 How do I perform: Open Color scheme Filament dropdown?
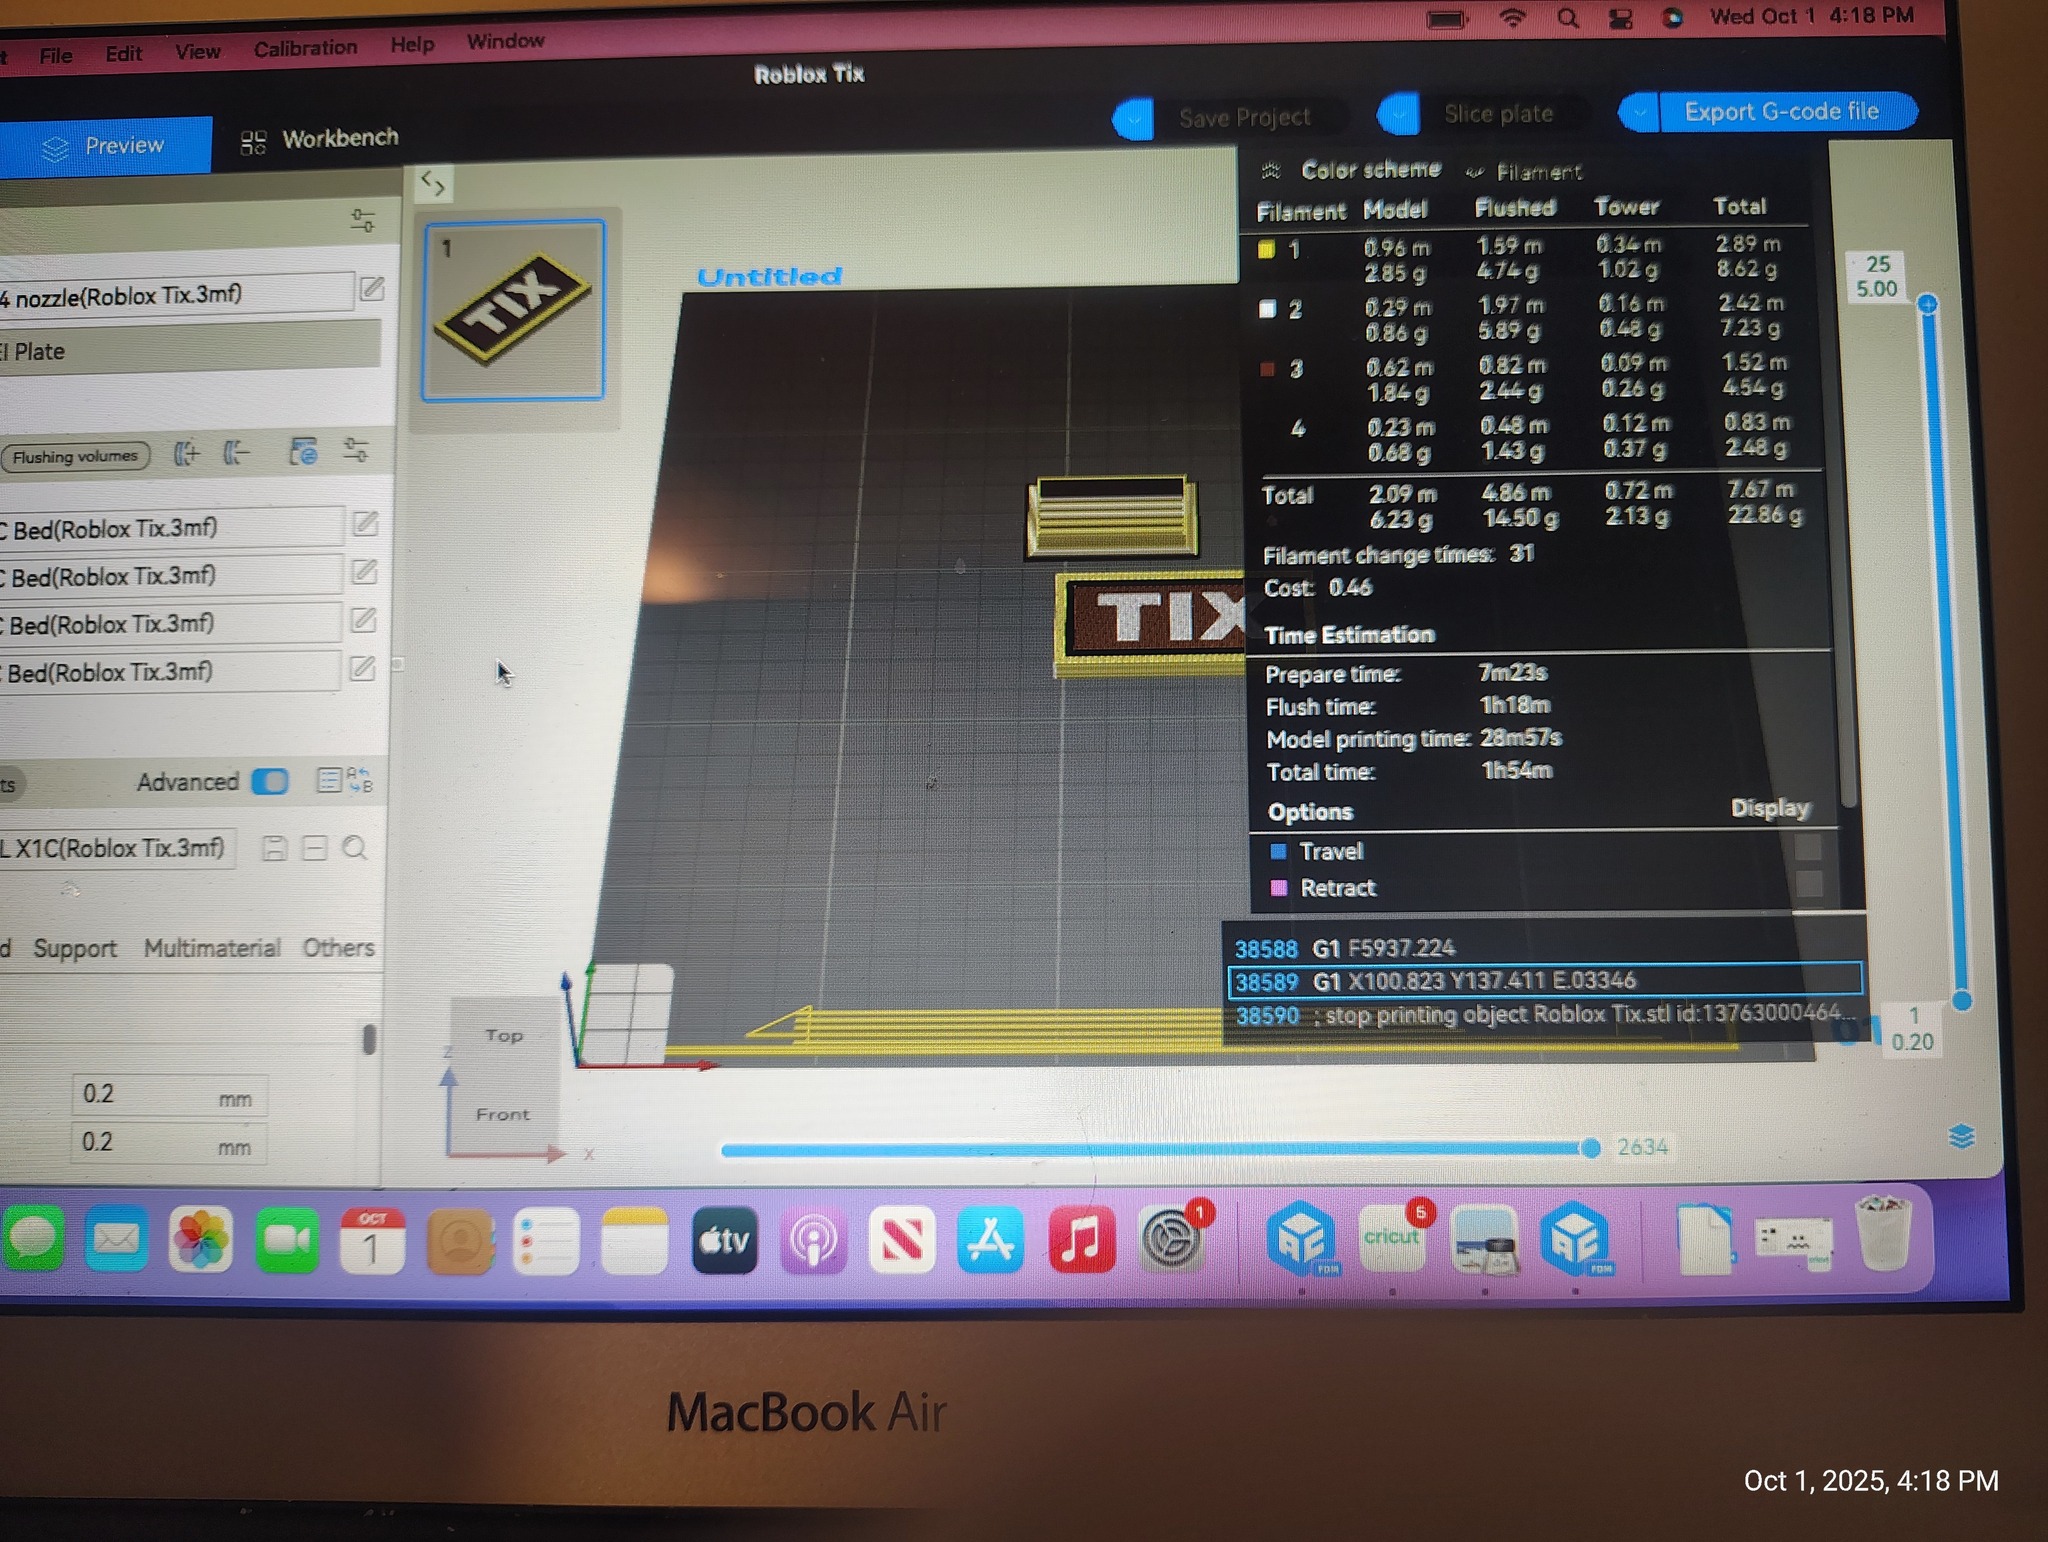1525,172
